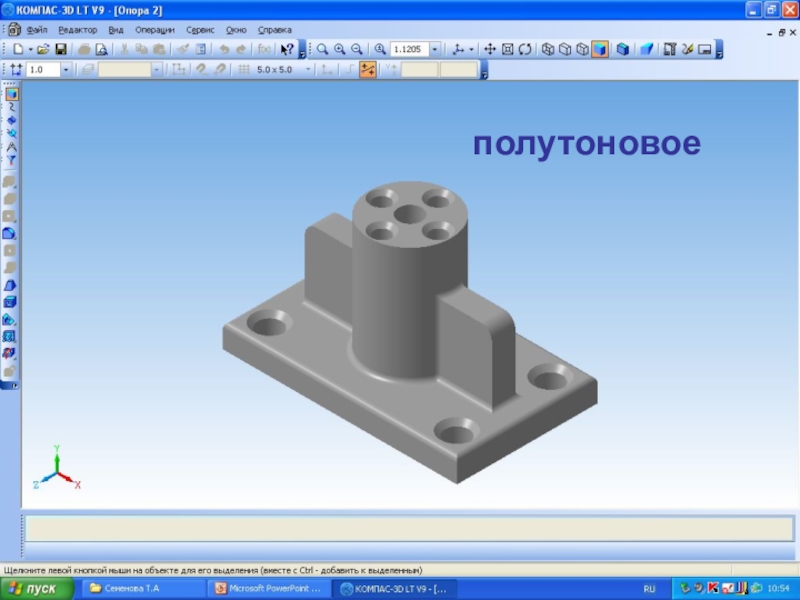Switch to thin hidden lines display mode
This screenshot has width=800, height=600.
583,49
